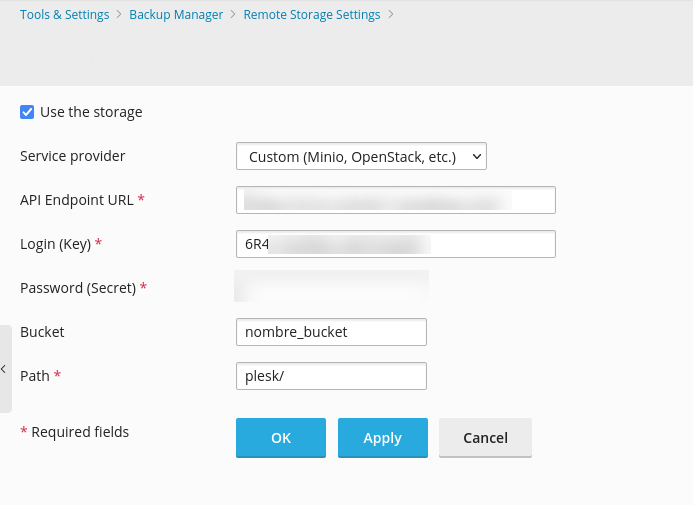Edit the Path field containing plesk/
This screenshot has width=693, height=505.
(x=331, y=376)
